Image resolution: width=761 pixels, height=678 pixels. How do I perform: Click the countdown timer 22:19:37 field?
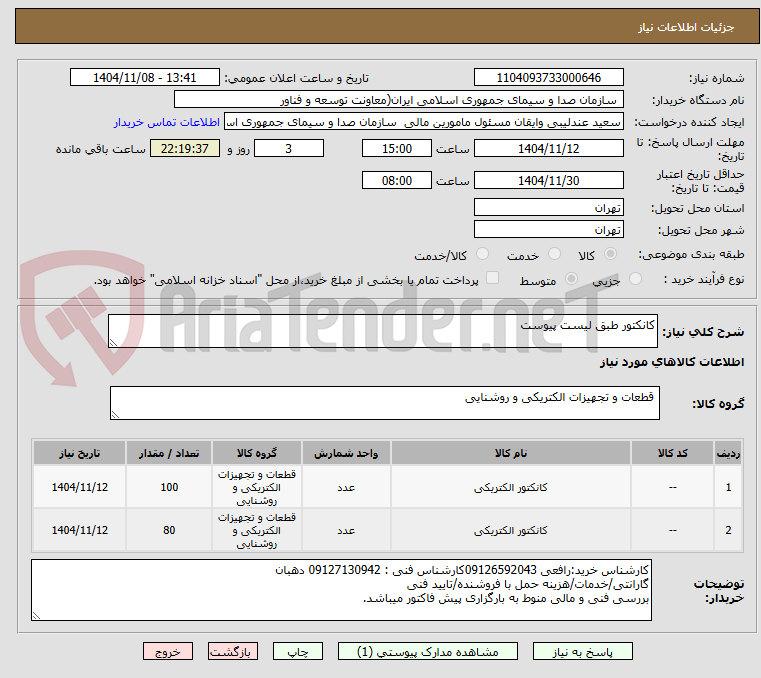point(184,149)
